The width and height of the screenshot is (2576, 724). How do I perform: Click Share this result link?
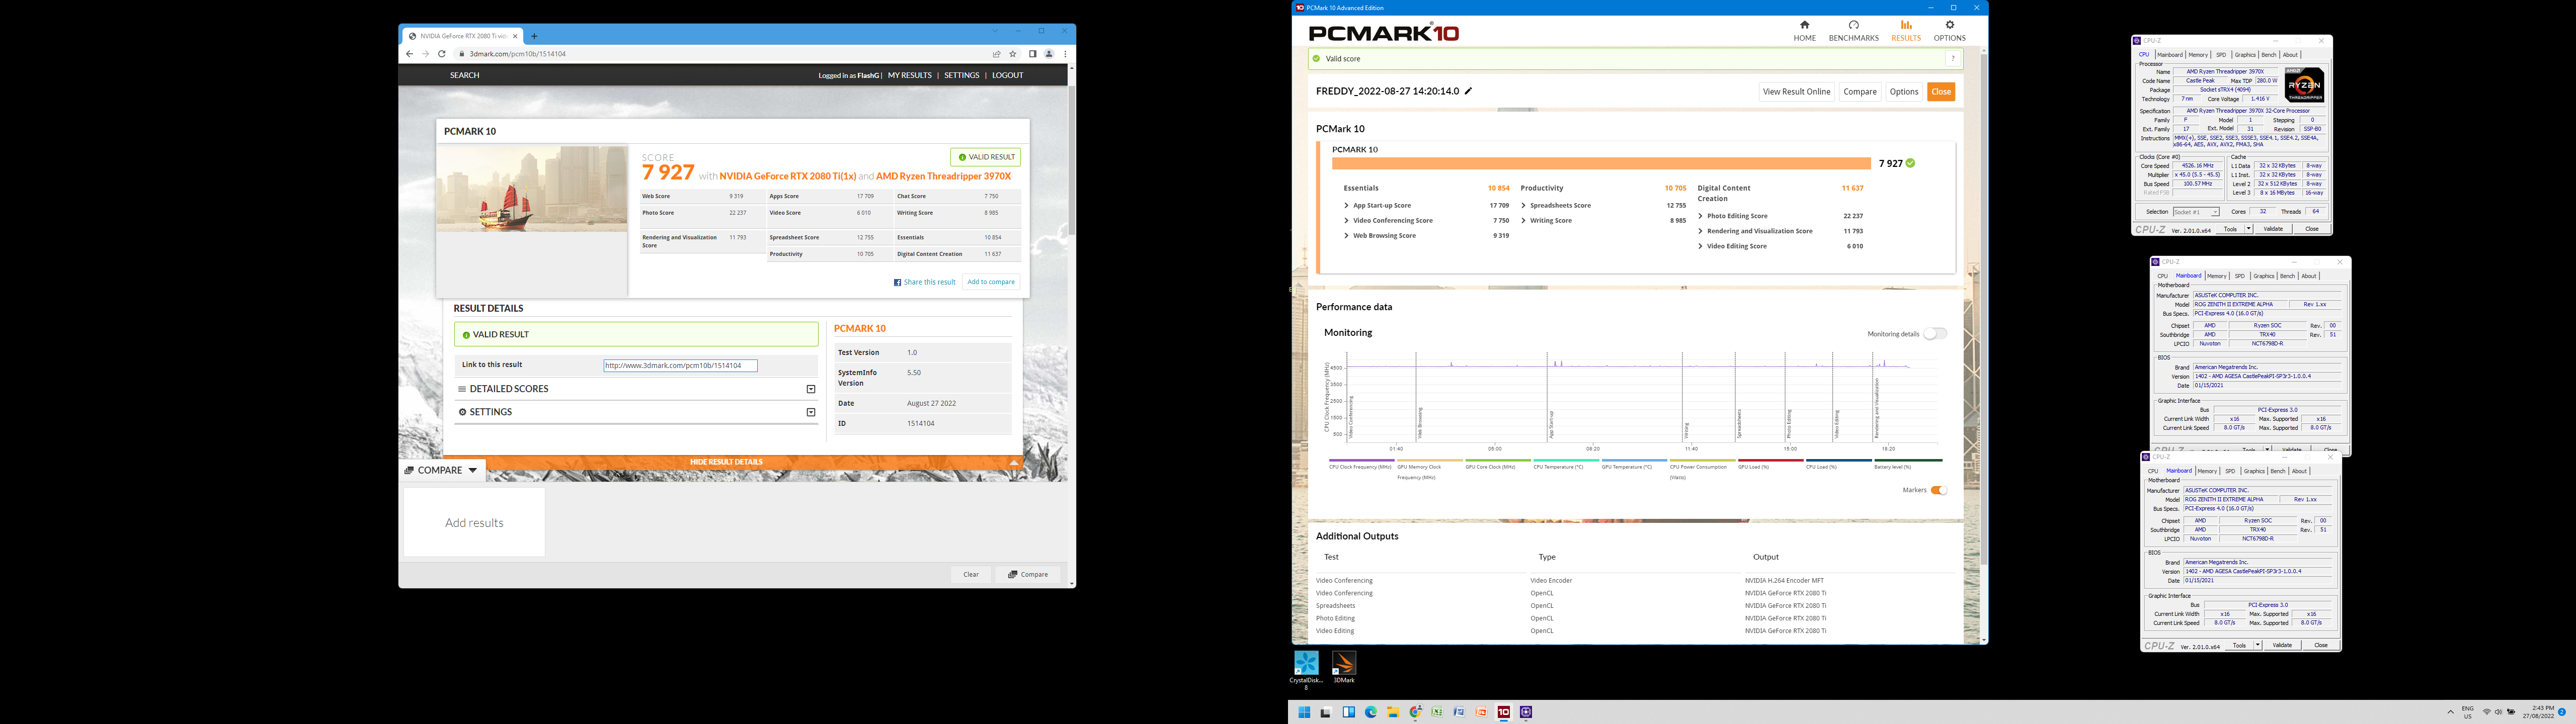[x=925, y=282]
